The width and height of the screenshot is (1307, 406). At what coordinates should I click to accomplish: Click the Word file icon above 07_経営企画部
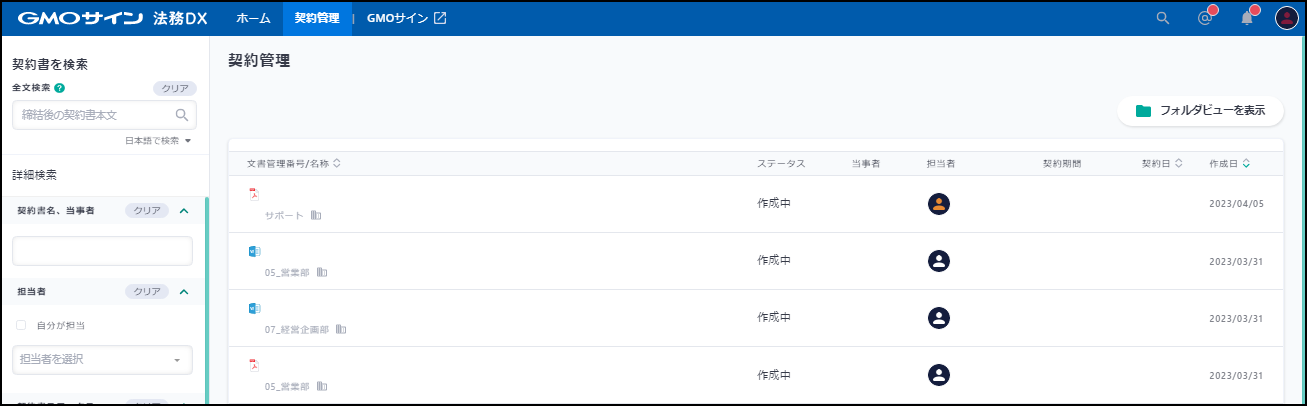(x=254, y=308)
